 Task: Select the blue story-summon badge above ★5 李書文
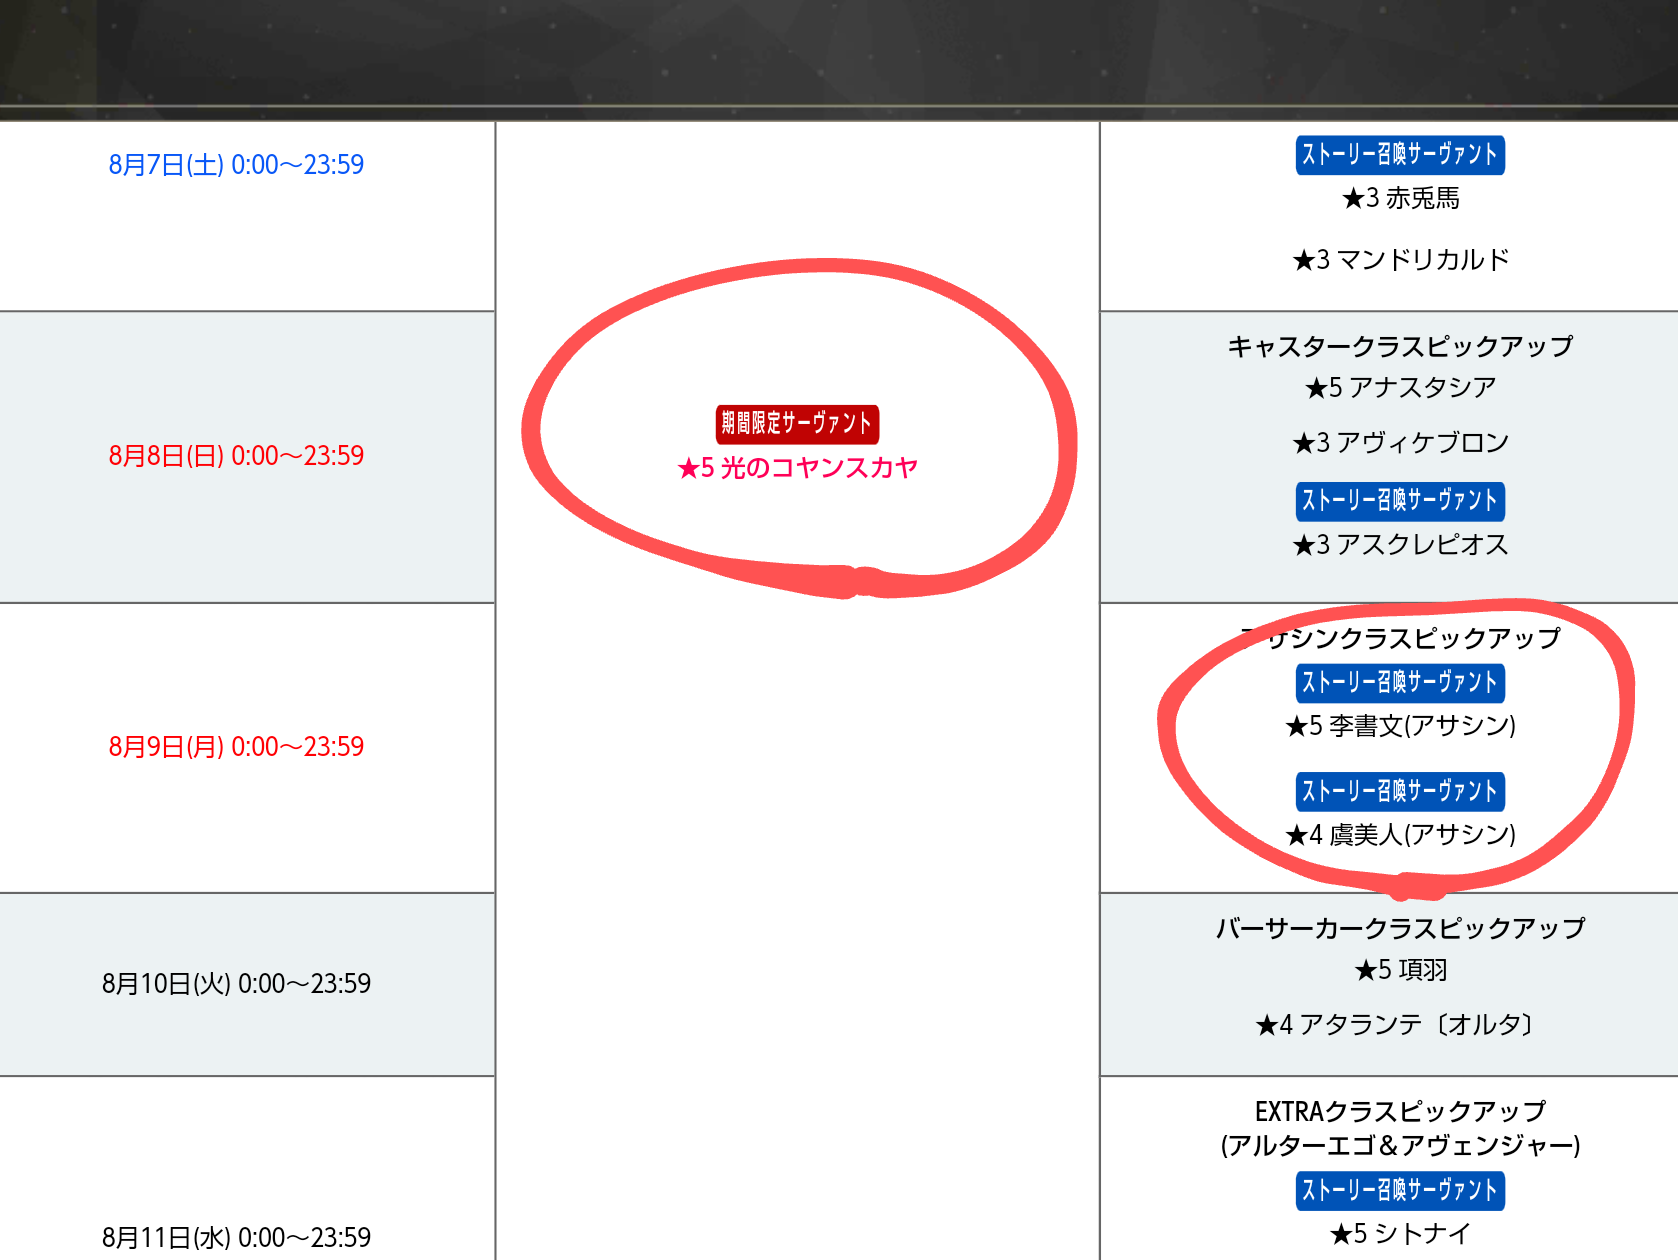[1400, 683]
